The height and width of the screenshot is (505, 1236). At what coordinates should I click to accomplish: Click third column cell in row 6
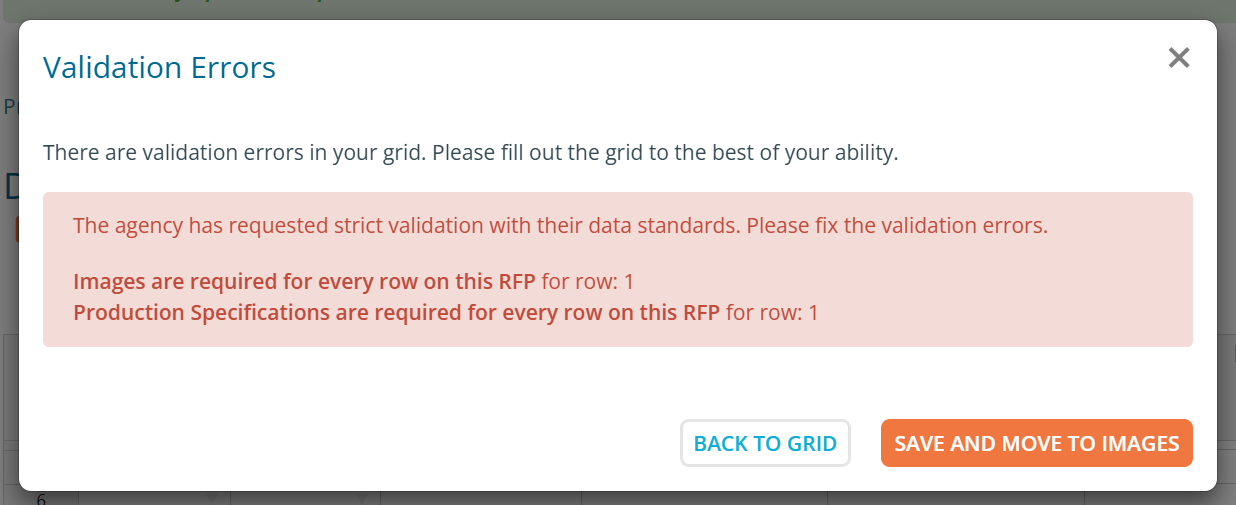click(x=481, y=498)
